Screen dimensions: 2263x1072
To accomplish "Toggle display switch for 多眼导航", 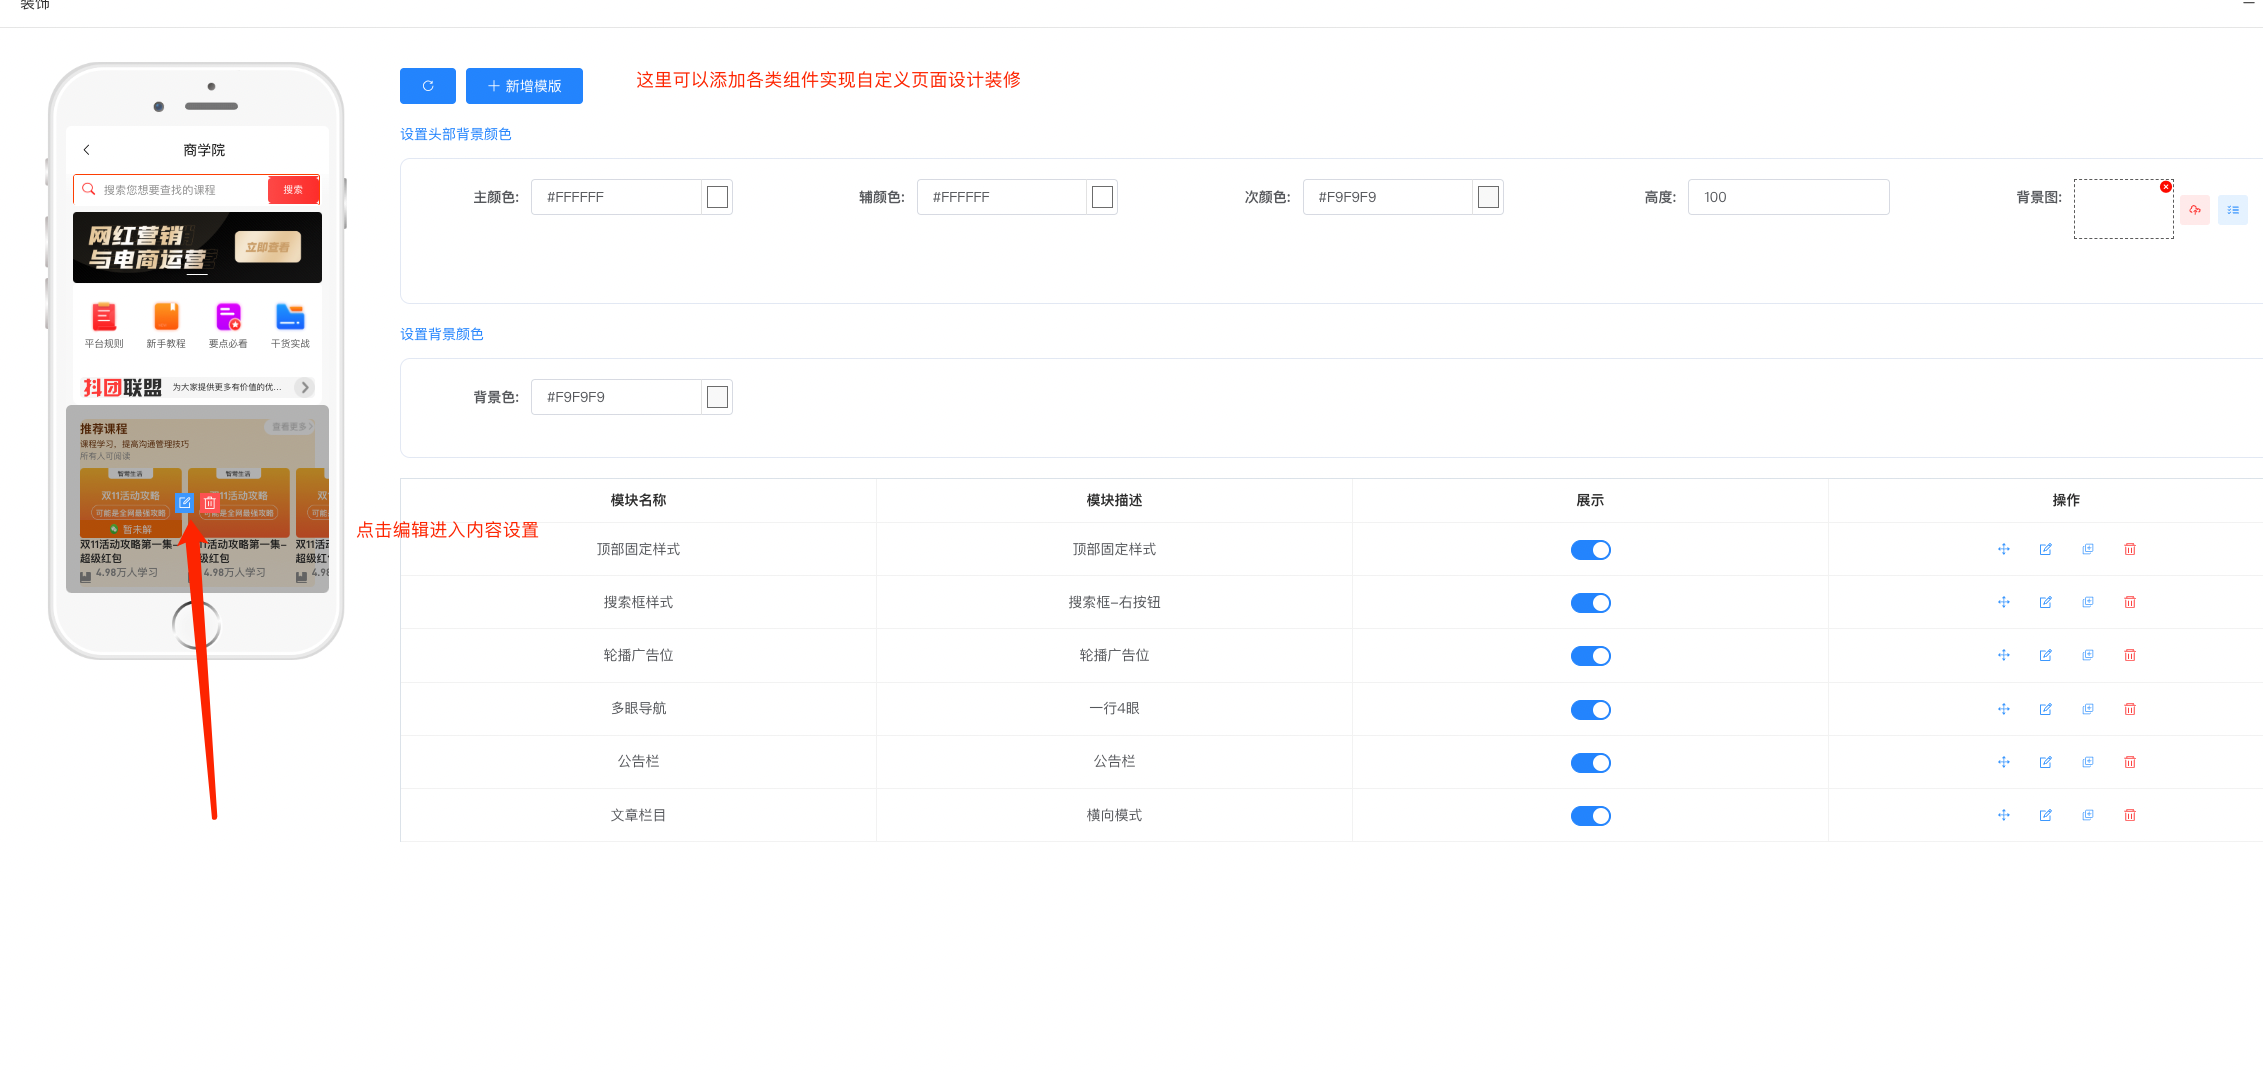I will 1590,710.
